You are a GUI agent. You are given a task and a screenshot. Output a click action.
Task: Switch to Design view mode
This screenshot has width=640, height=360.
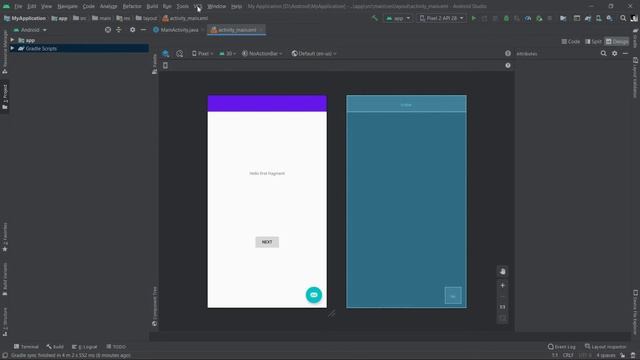(x=617, y=42)
